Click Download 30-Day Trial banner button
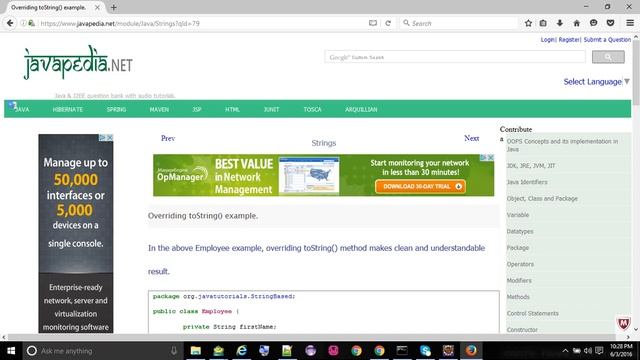Viewport: 640px width, 360px height. [x=420, y=187]
